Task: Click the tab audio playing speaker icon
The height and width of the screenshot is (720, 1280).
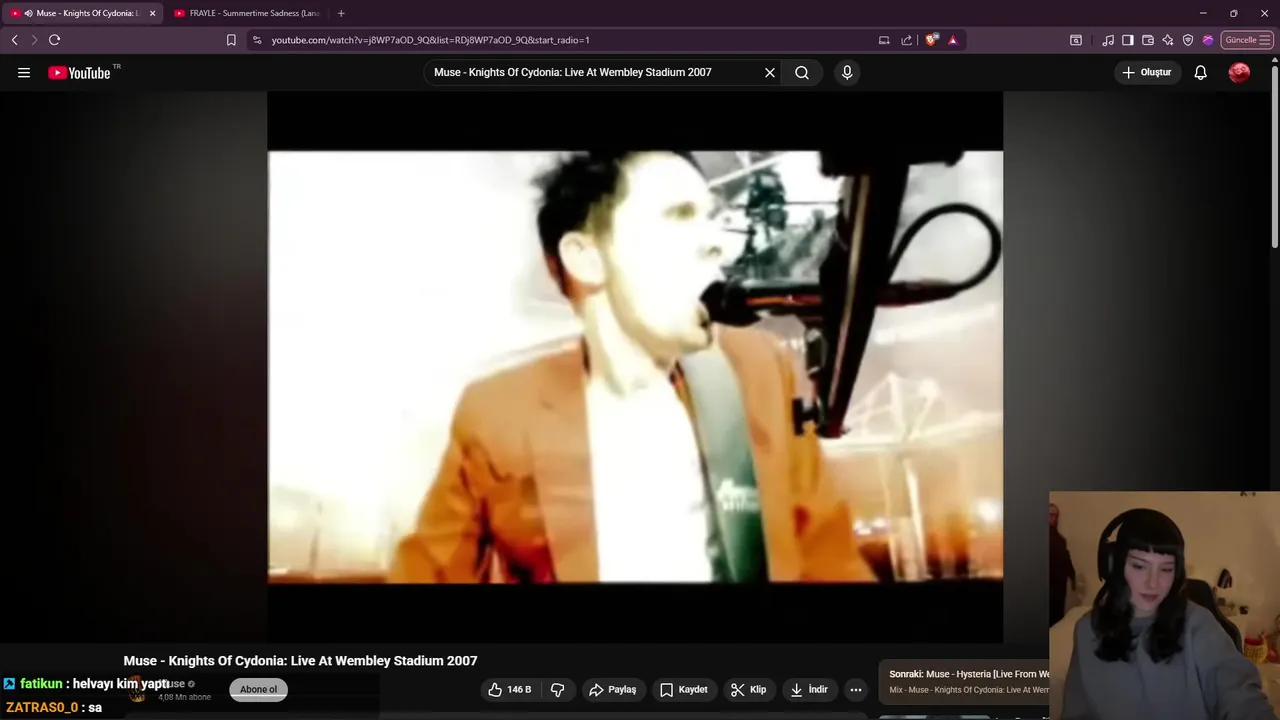Action: [x=28, y=13]
